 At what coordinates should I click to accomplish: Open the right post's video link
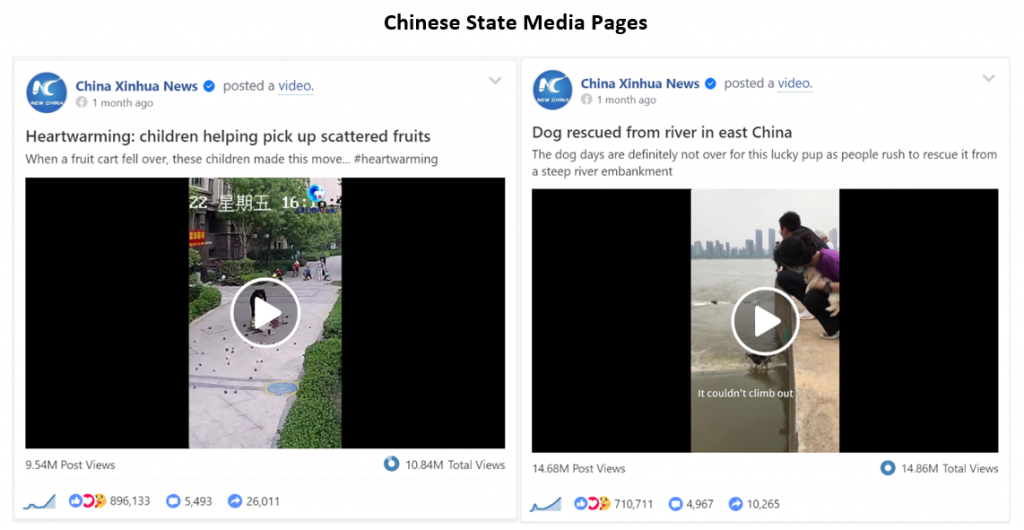click(795, 83)
